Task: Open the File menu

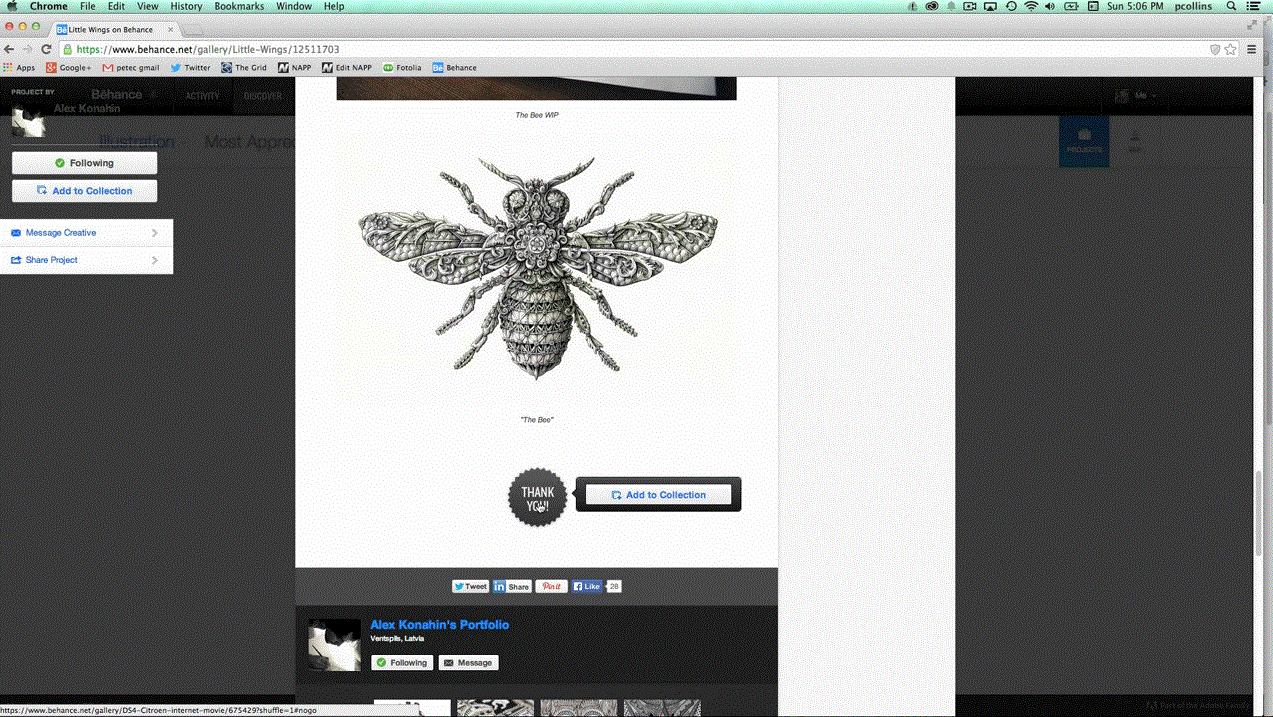Action: pos(88,6)
